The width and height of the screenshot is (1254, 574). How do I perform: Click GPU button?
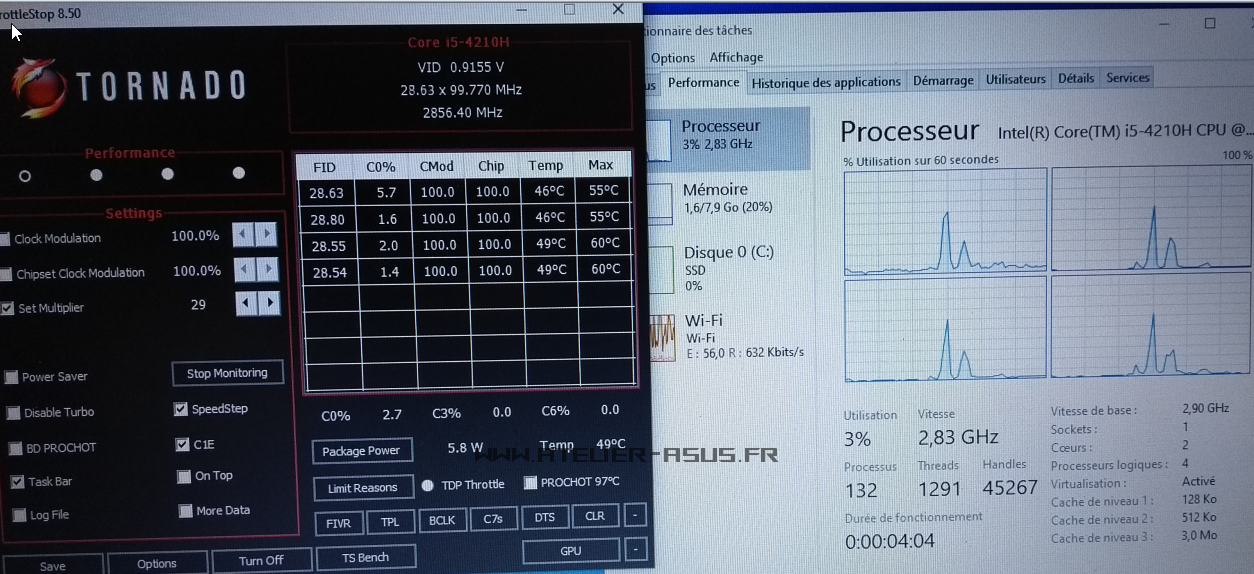(x=571, y=551)
